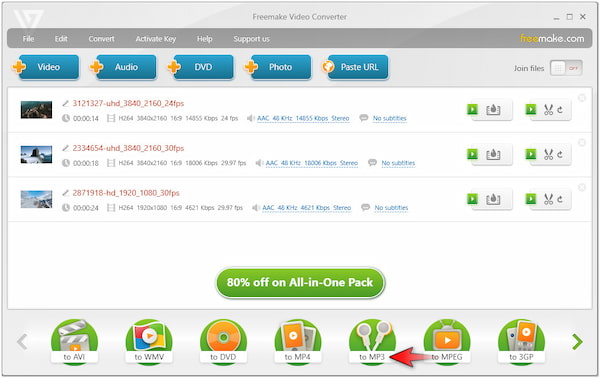Screen dimensions: 600x378
Task: Open the Convert menu
Action: (101, 39)
